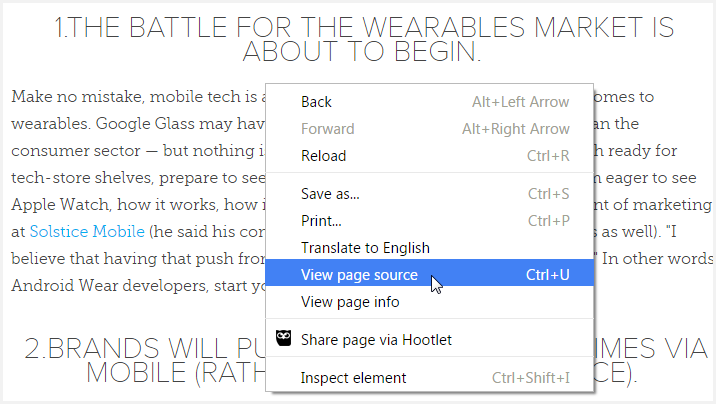Screen dimensions: 716x404
Task: Click the Hootlet owl icon
Action: 283,339
